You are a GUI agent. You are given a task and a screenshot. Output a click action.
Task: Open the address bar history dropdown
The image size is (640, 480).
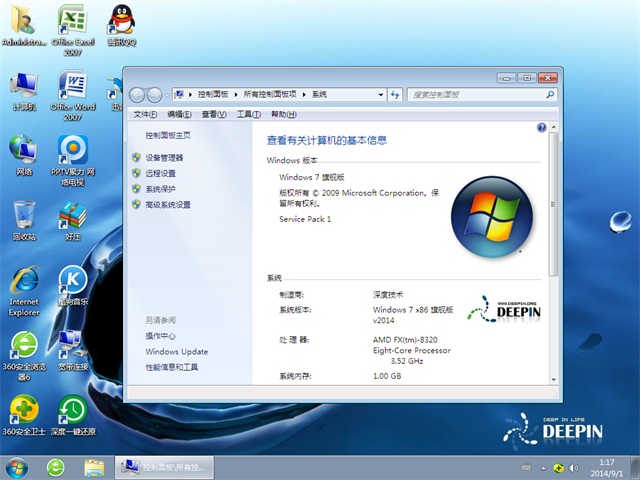pos(380,95)
